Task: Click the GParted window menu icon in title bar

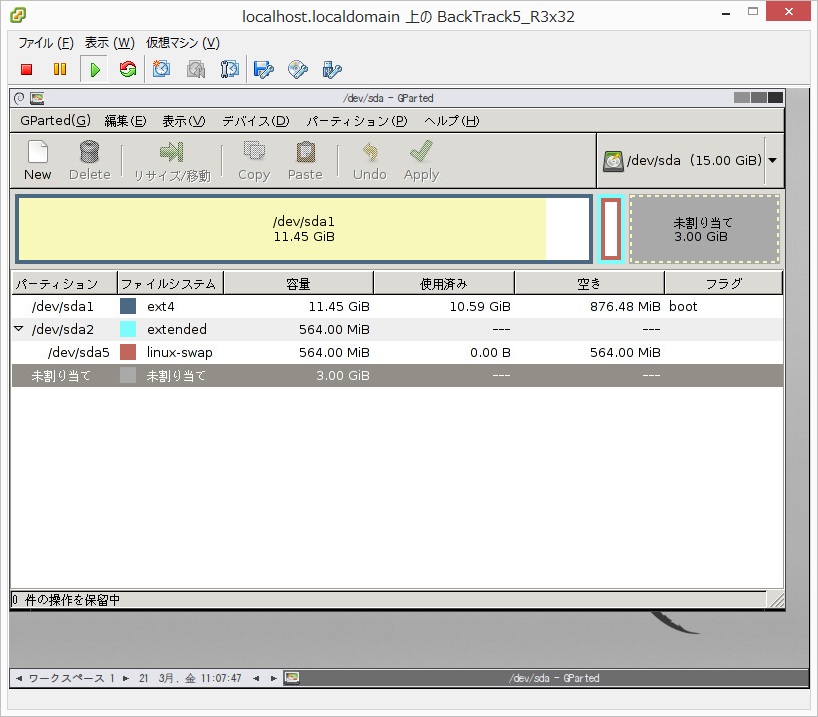Action: [x=19, y=98]
